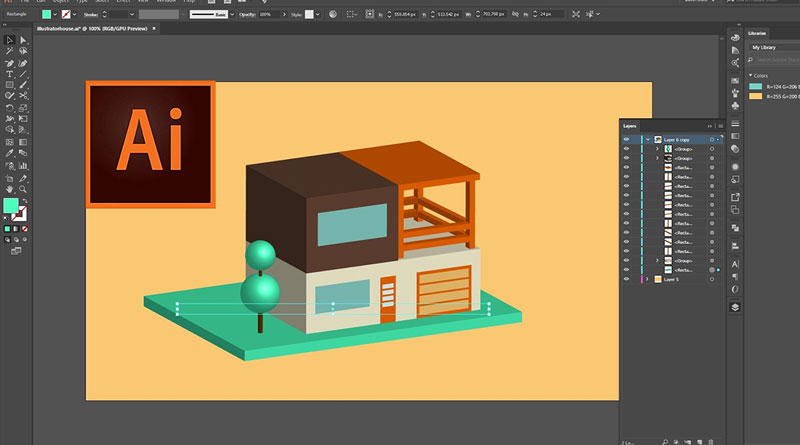This screenshot has height=445, width=800.
Task: Click the mint green fill color swatch
Action: coord(10,205)
